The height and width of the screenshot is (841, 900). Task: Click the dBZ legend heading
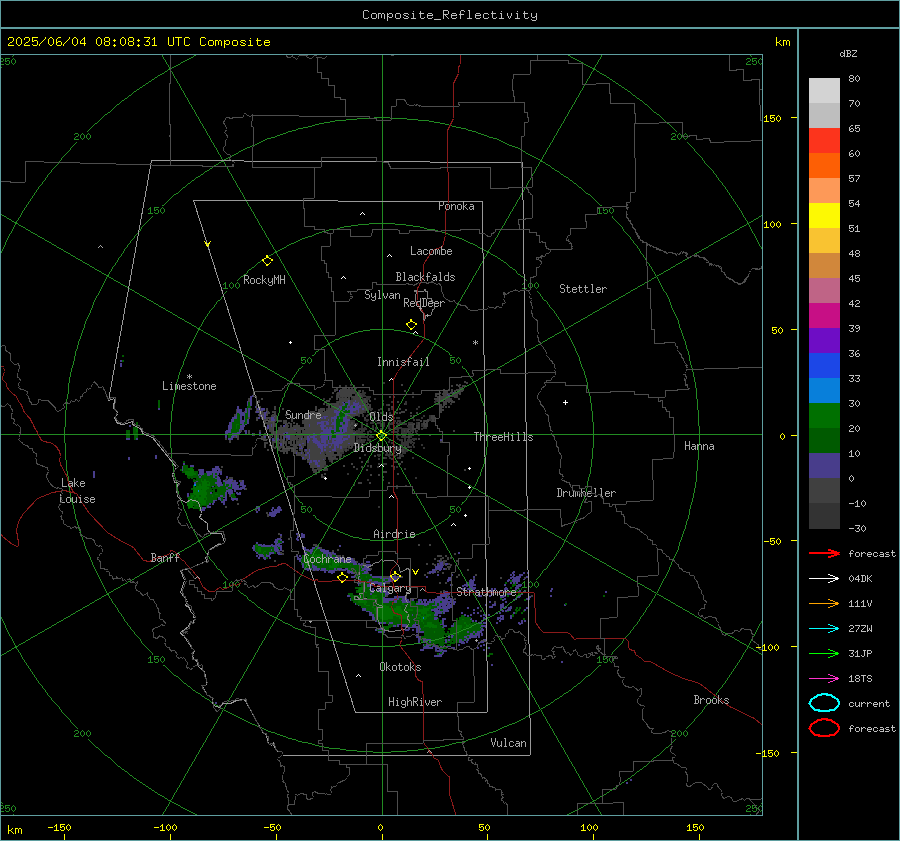[848, 53]
